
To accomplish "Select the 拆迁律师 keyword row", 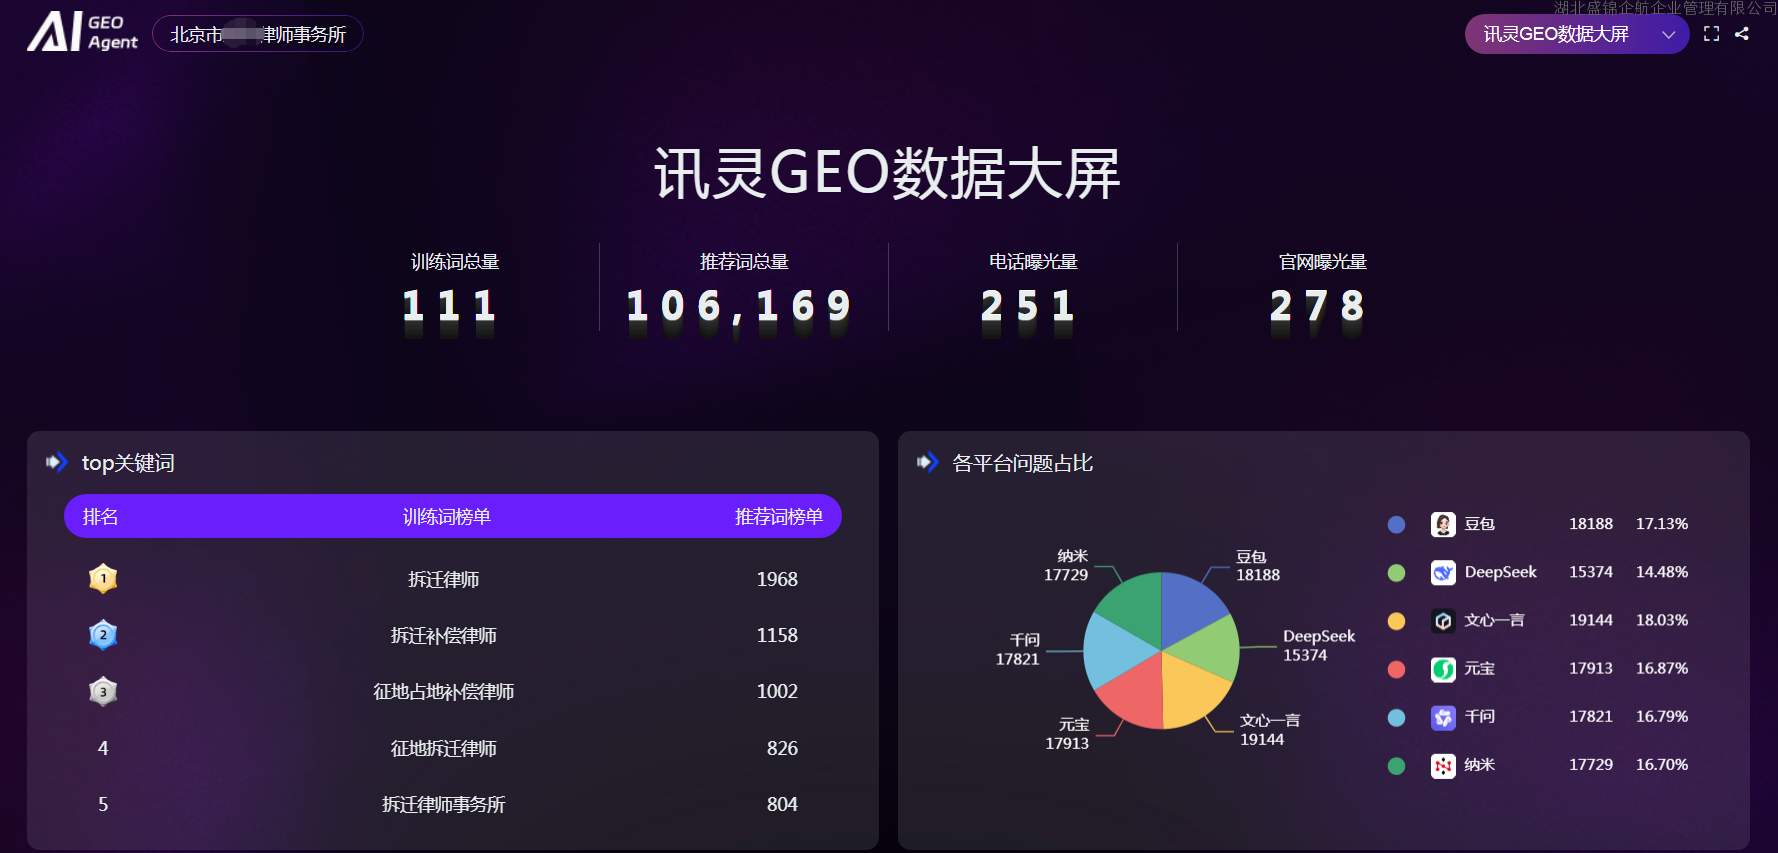I will click(453, 579).
